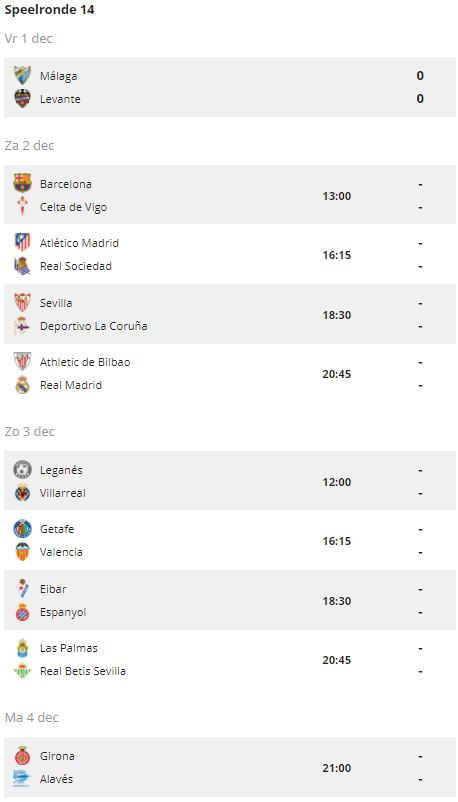Click the Sevilla club crest

23,302
